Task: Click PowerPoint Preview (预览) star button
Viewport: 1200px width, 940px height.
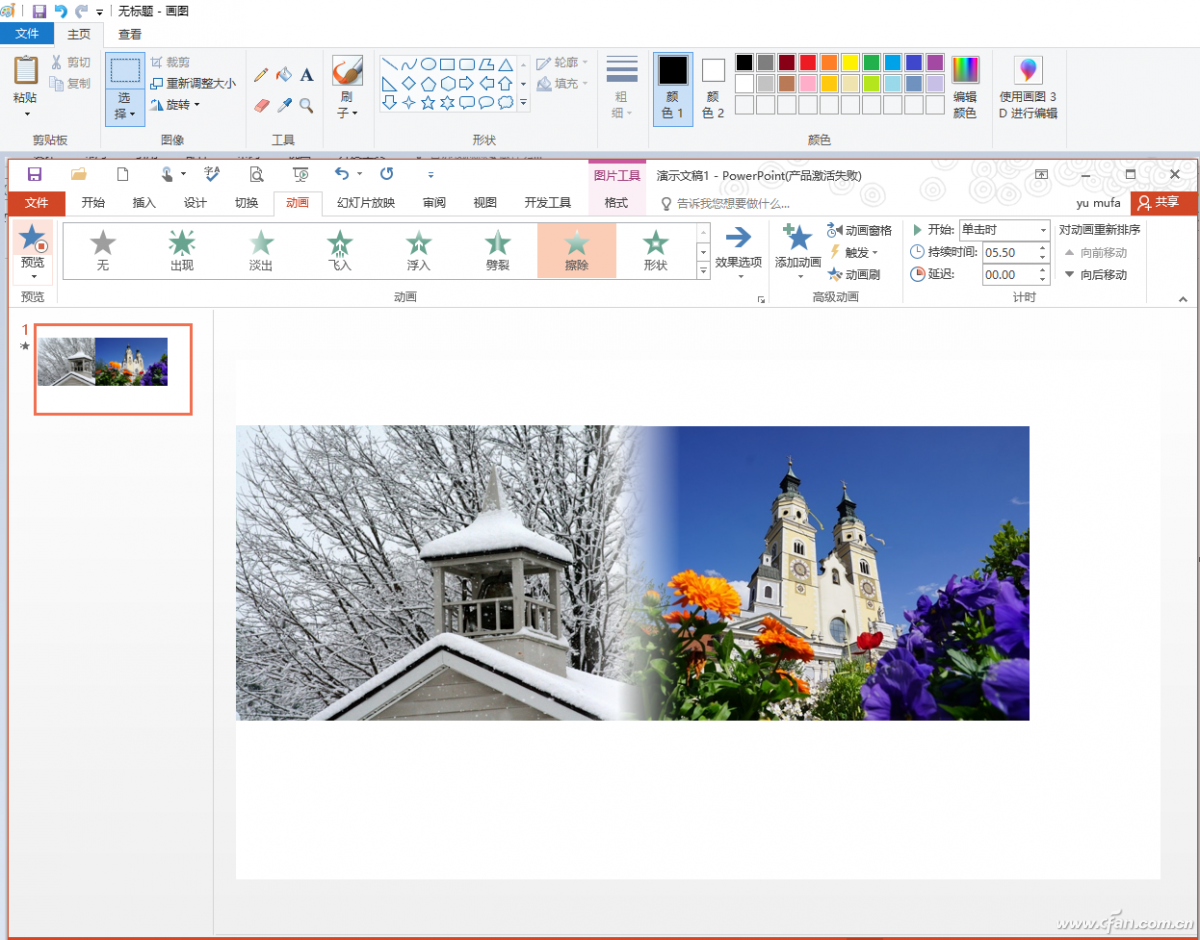Action: coord(33,241)
